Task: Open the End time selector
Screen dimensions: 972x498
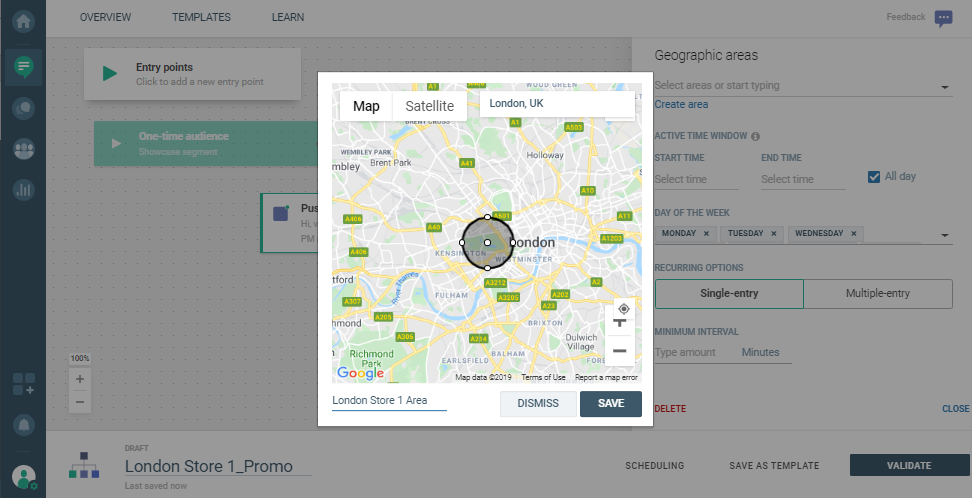Action: 803,179
